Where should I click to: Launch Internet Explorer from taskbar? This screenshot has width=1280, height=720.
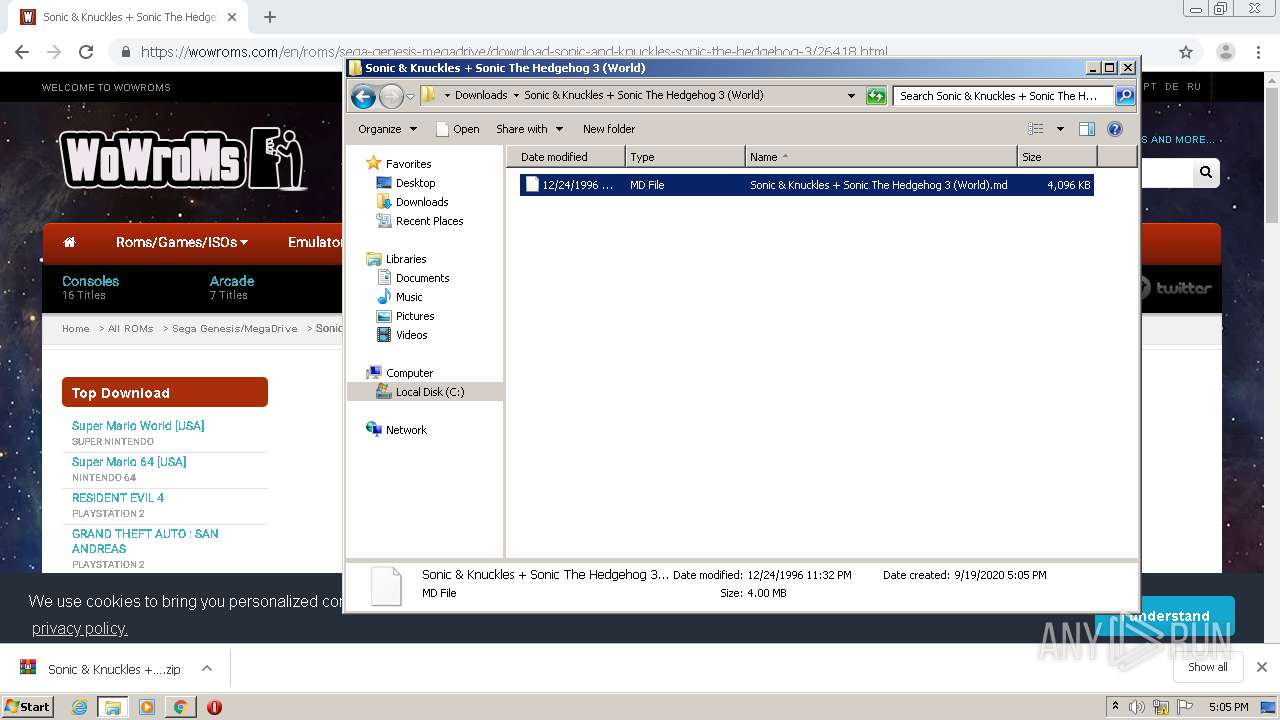[79, 707]
